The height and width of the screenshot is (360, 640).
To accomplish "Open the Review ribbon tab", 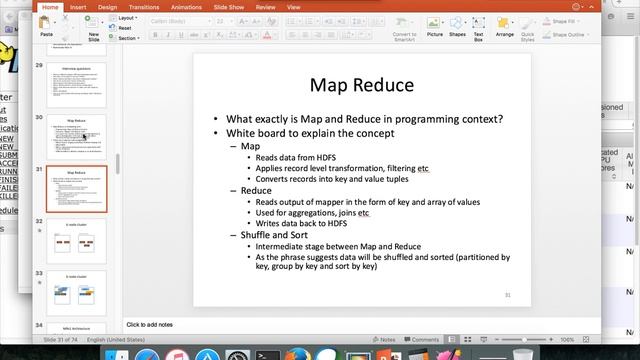I will (265, 7).
